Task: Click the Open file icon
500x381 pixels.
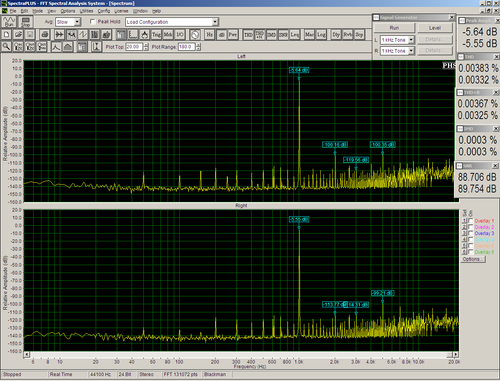Action: tap(18, 34)
